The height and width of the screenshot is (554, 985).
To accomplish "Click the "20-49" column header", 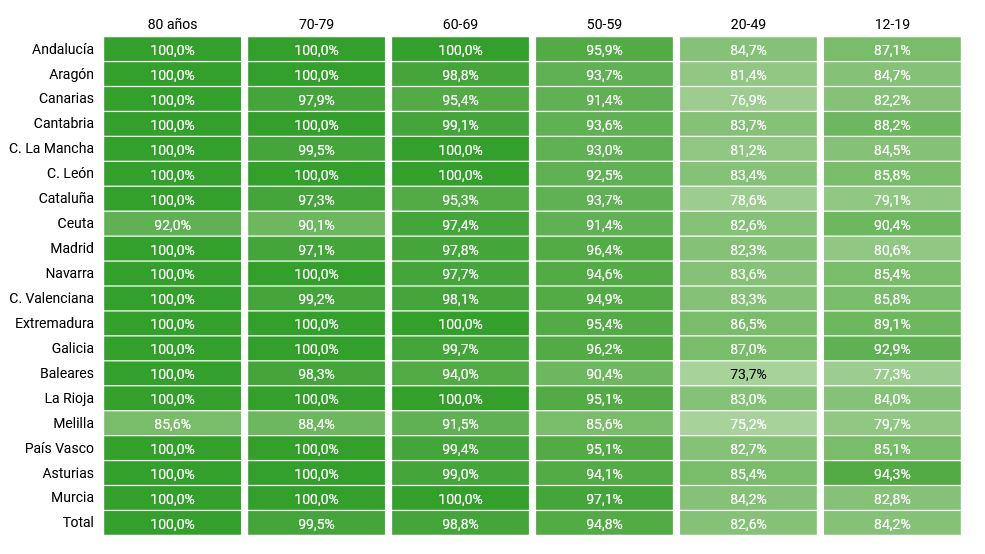I will pos(748,23).
